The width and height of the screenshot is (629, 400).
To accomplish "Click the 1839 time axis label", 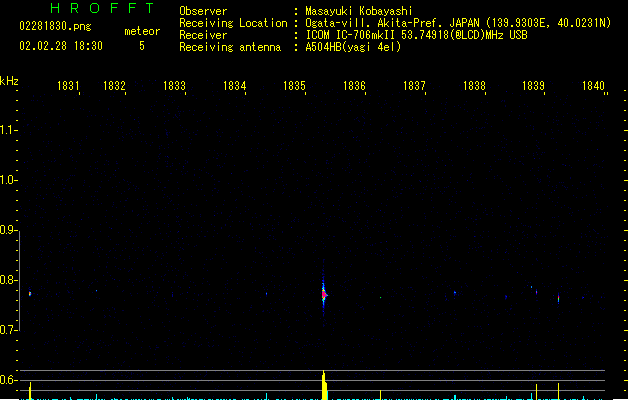I will [x=534, y=86].
